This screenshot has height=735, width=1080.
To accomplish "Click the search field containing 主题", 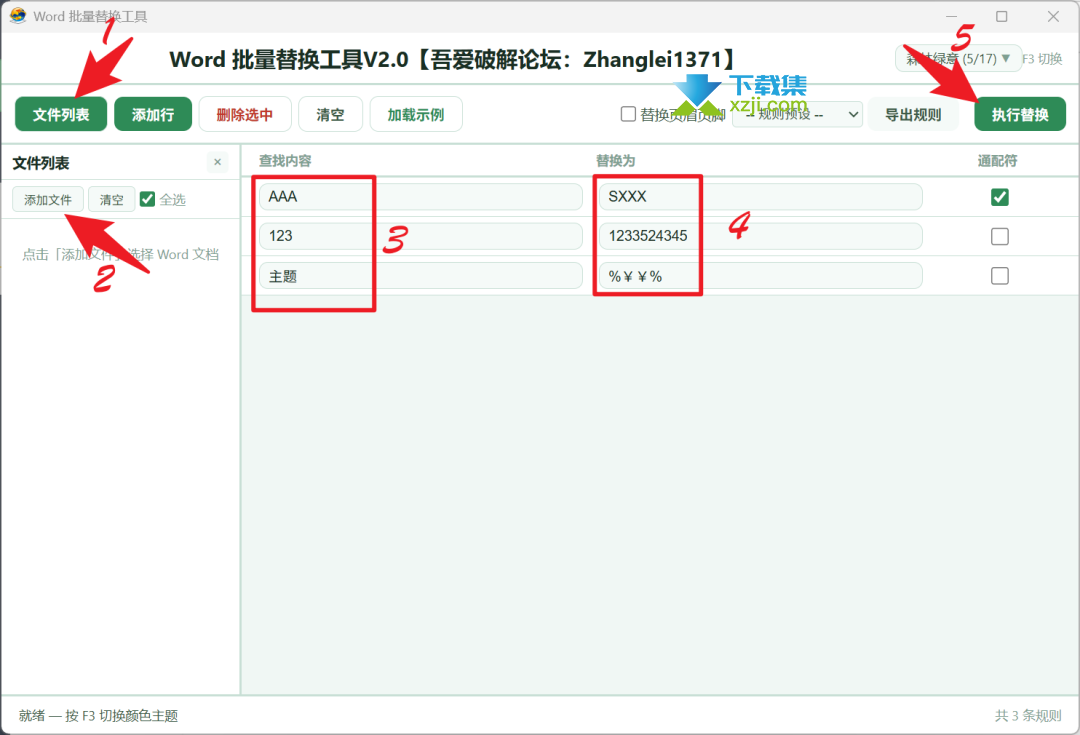I will (421, 276).
